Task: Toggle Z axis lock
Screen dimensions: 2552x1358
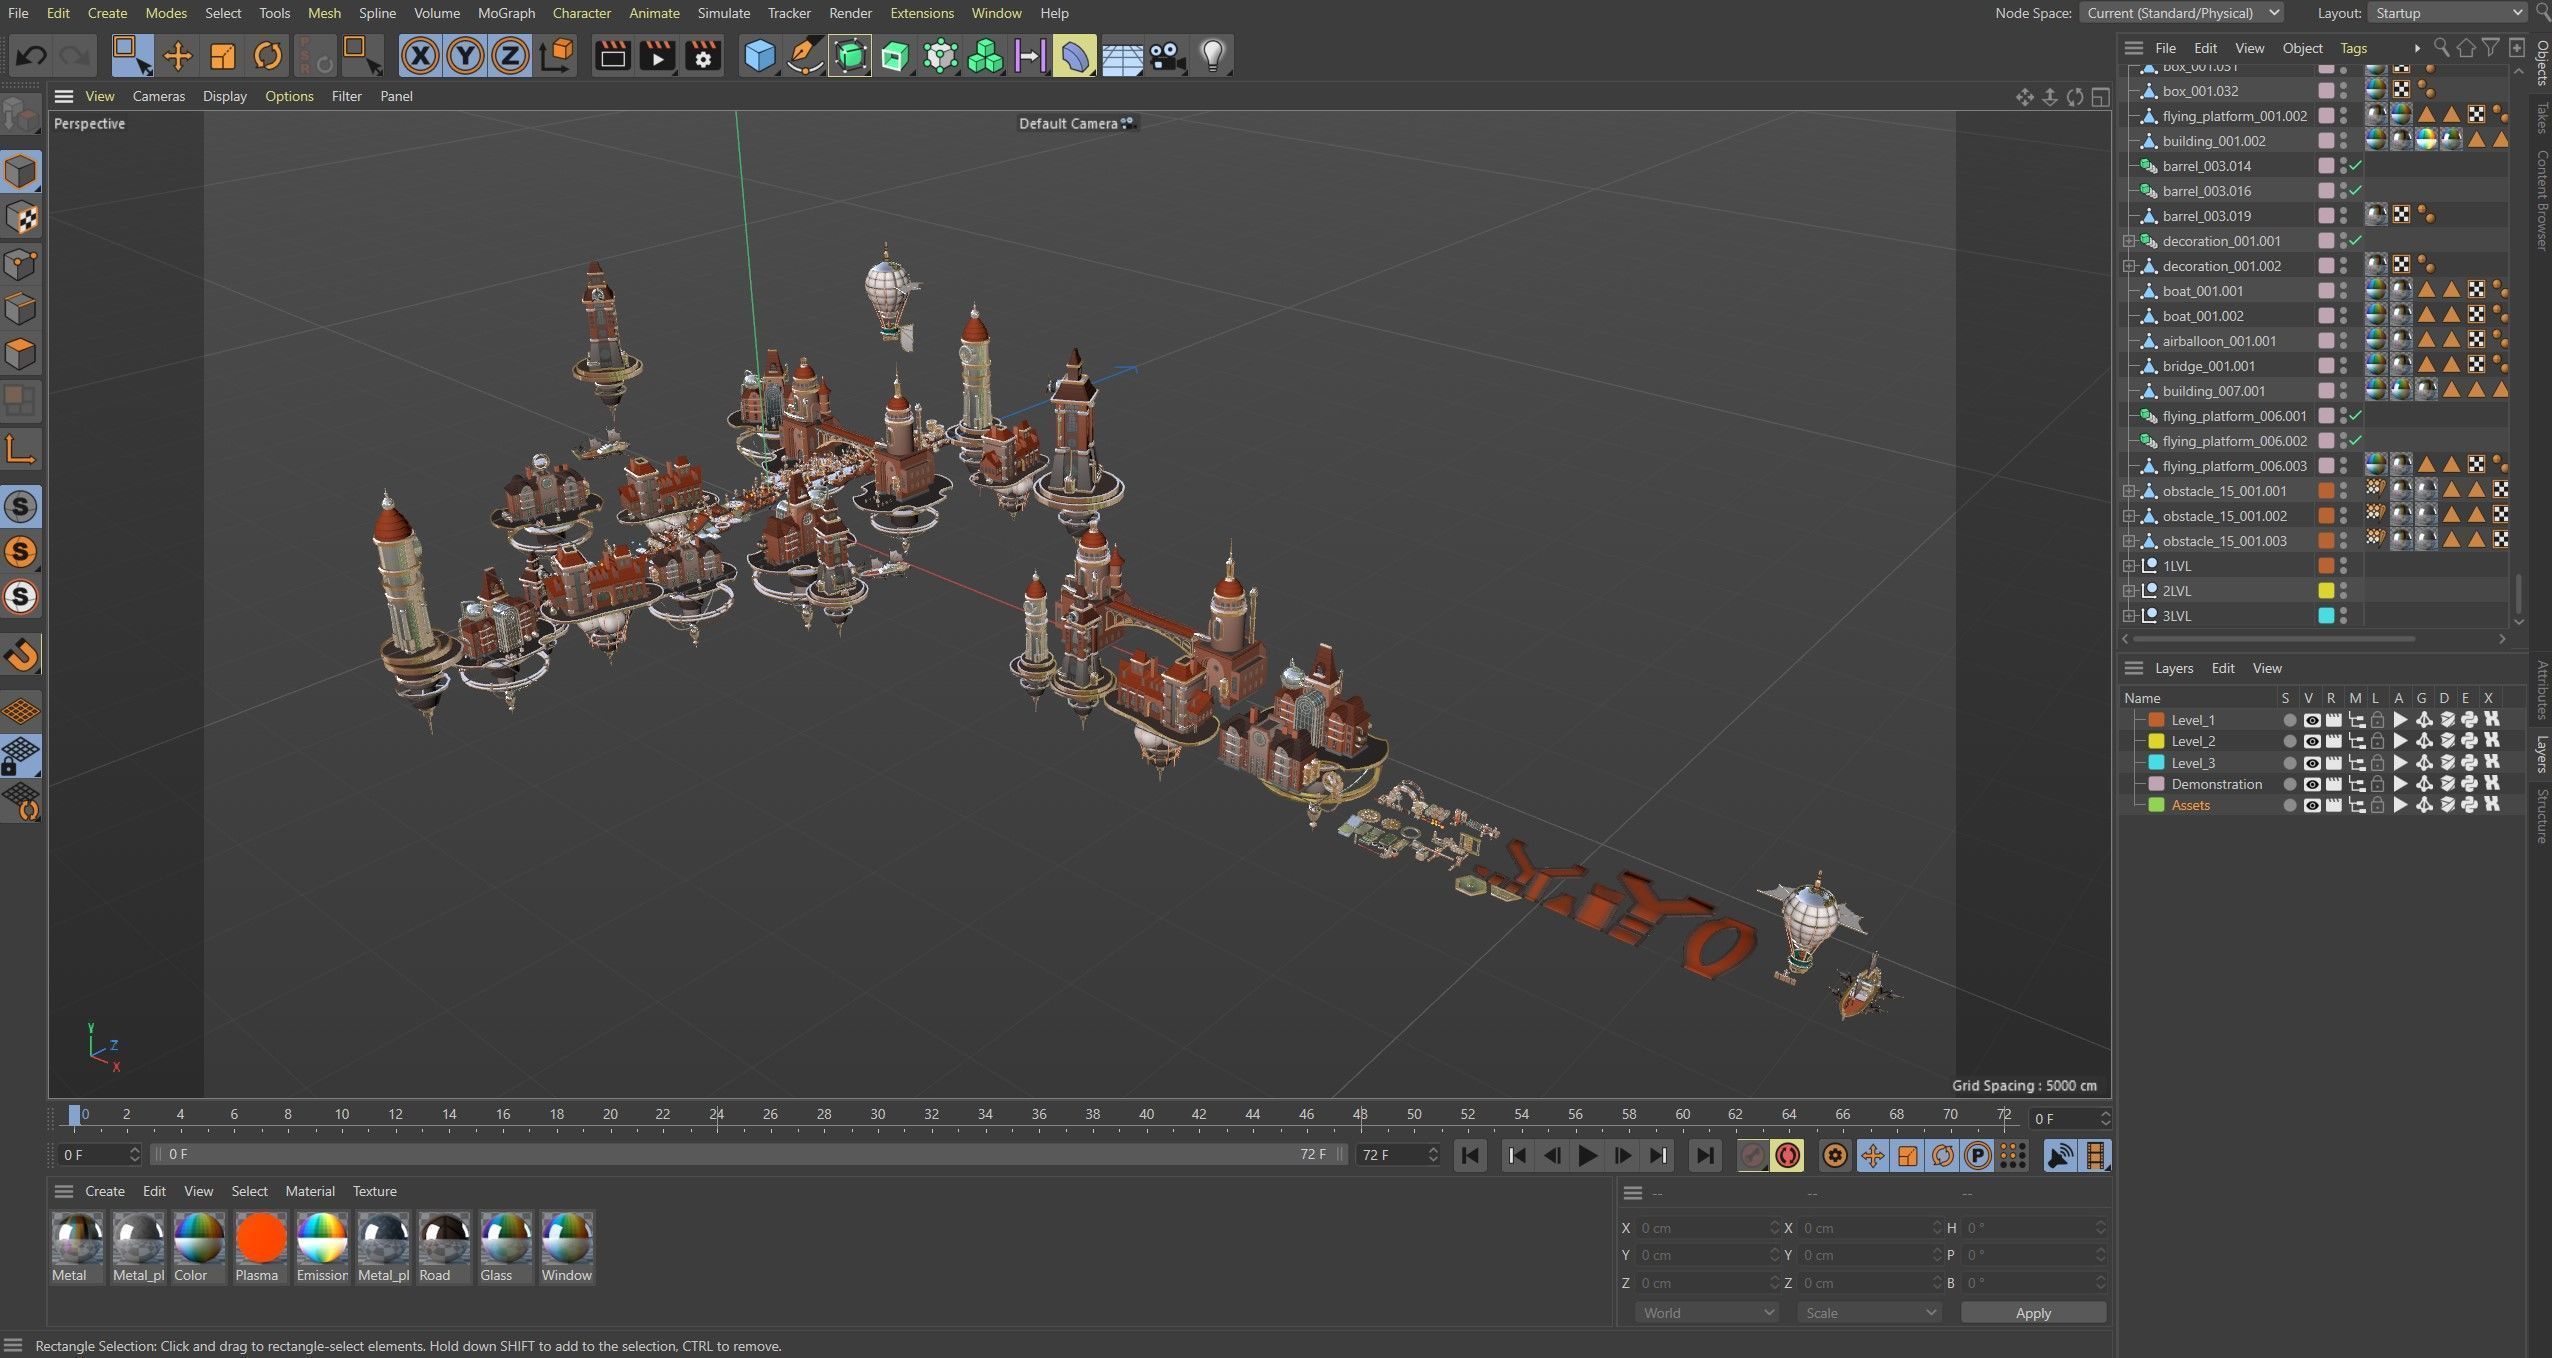Action: [510, 56]
